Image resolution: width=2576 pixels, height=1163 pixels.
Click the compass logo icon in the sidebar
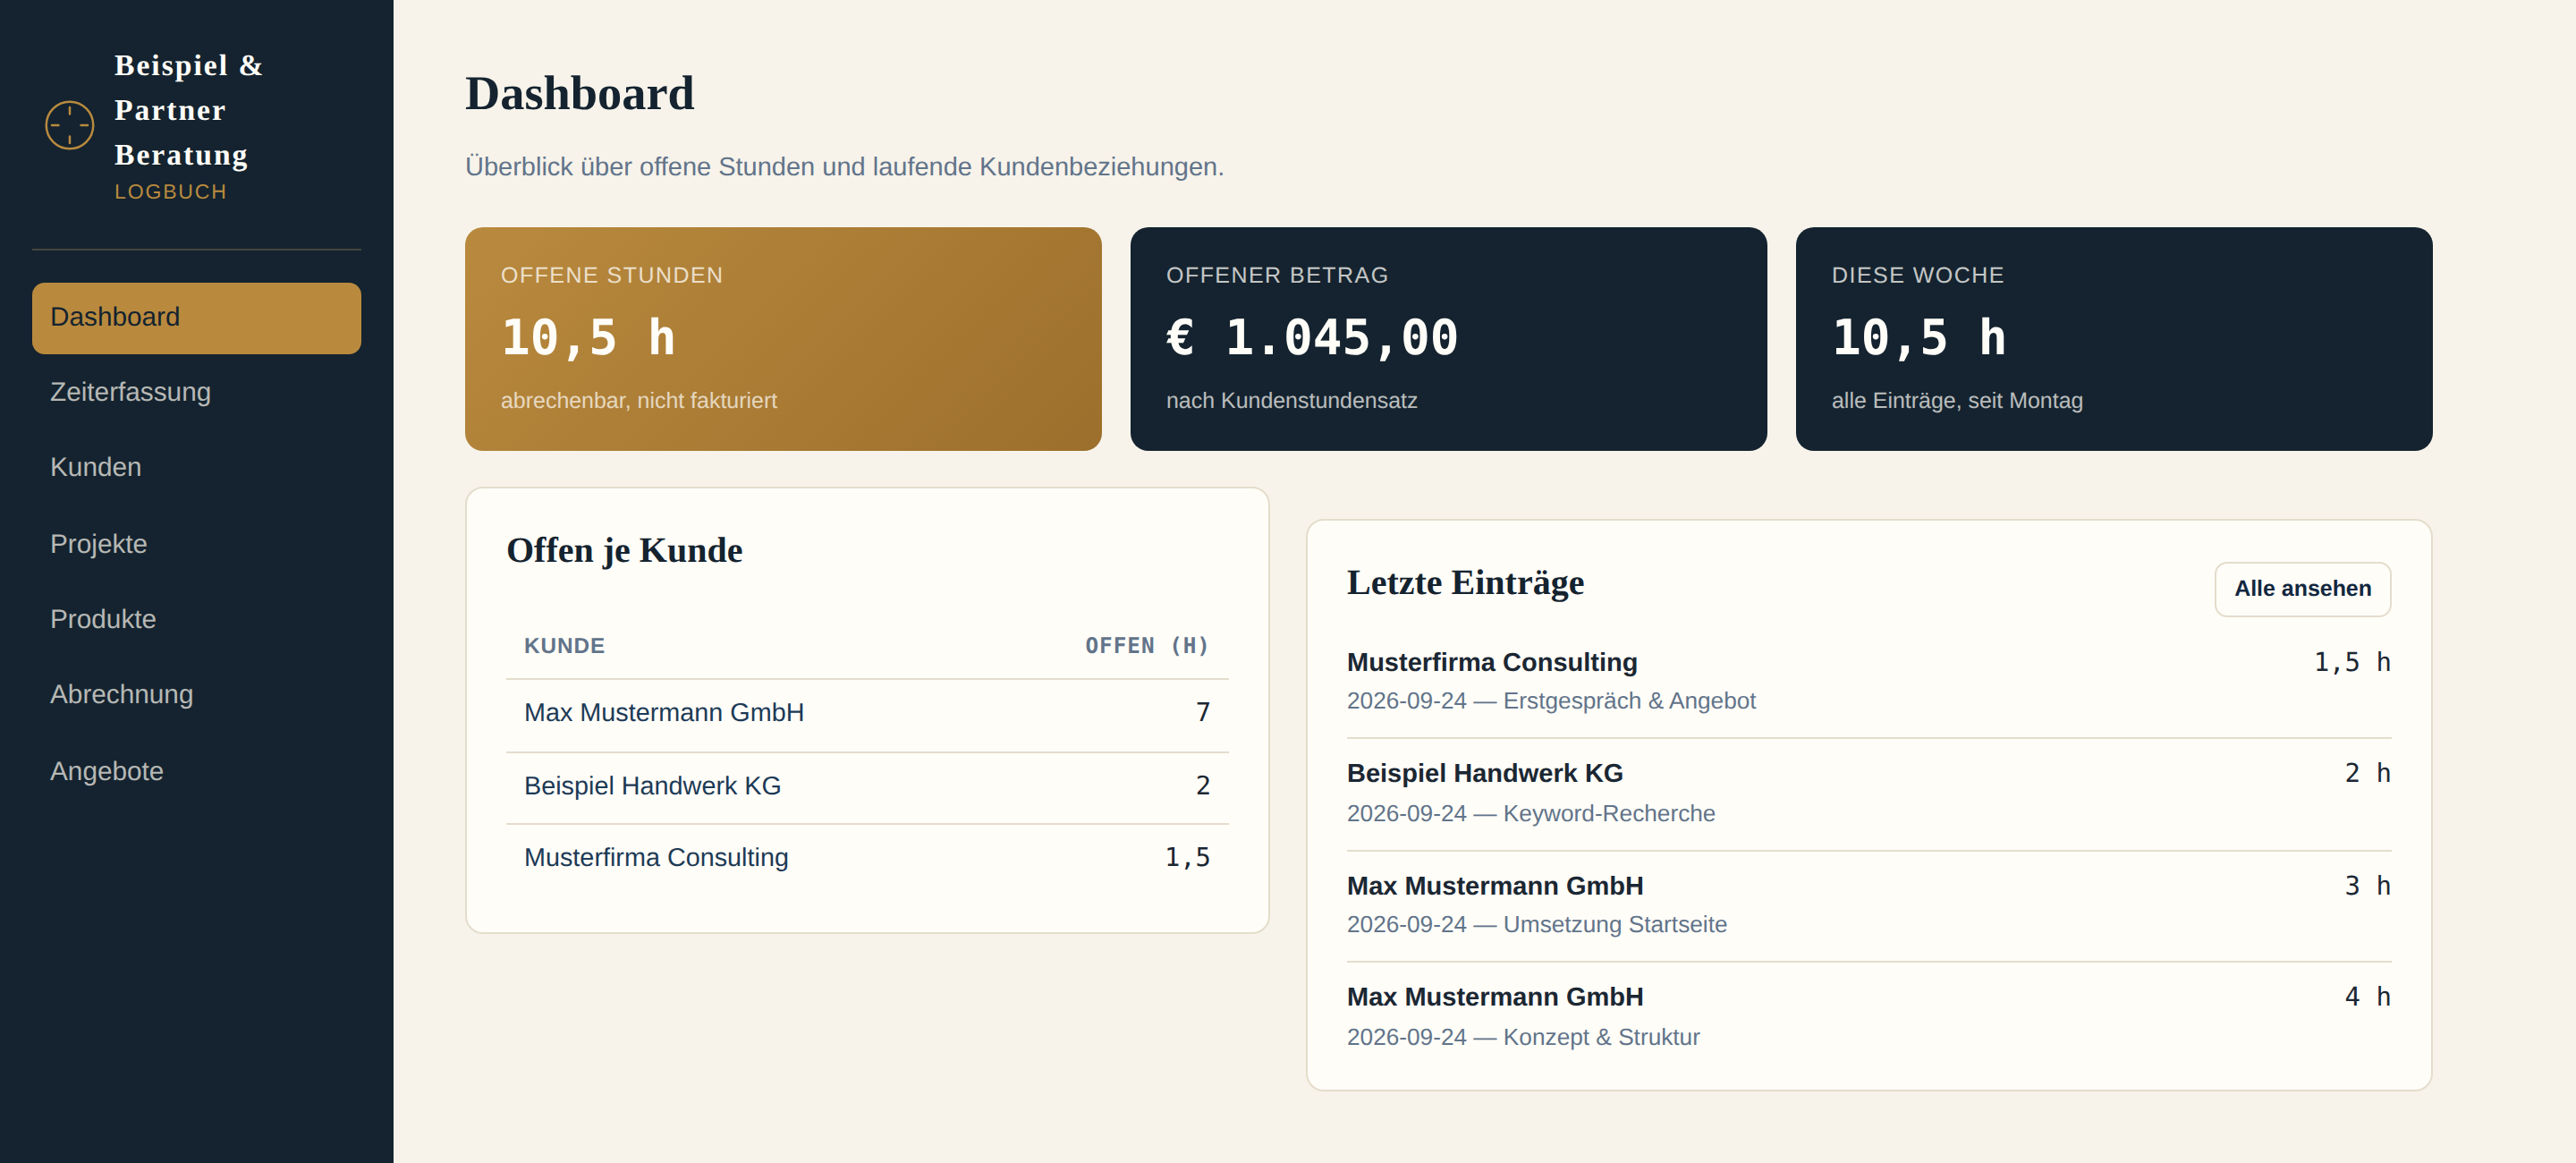(x=70, y=125)
